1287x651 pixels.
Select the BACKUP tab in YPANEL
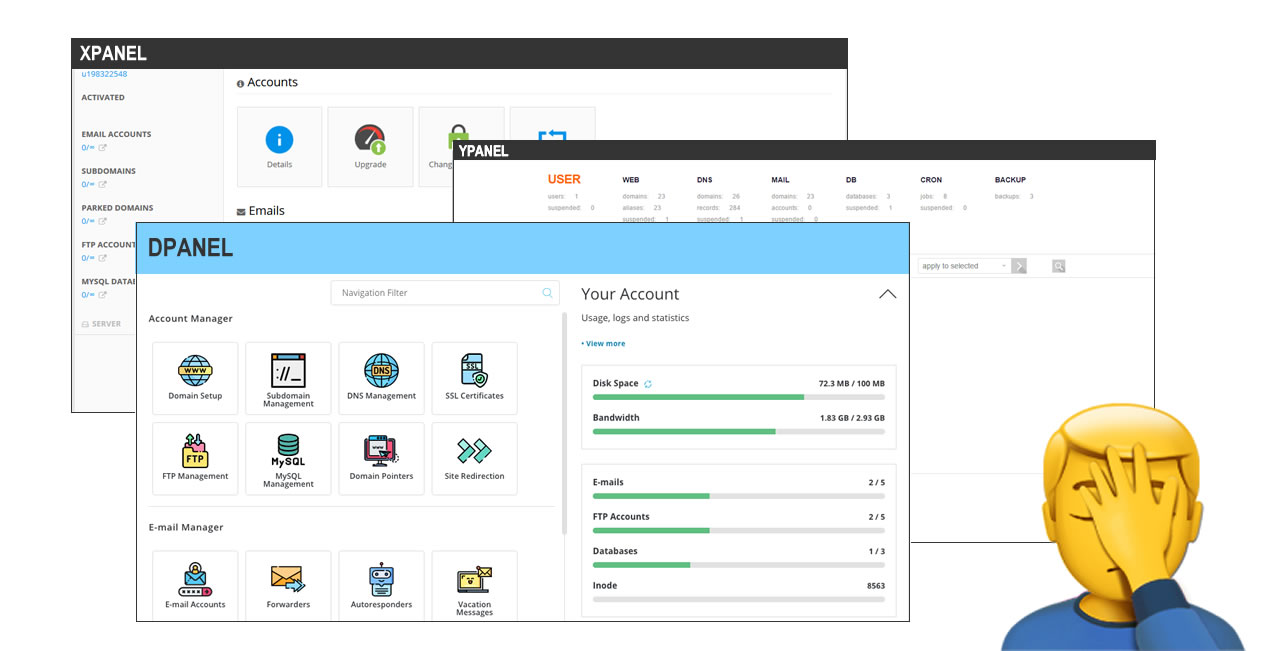[x=1010, y=180]
